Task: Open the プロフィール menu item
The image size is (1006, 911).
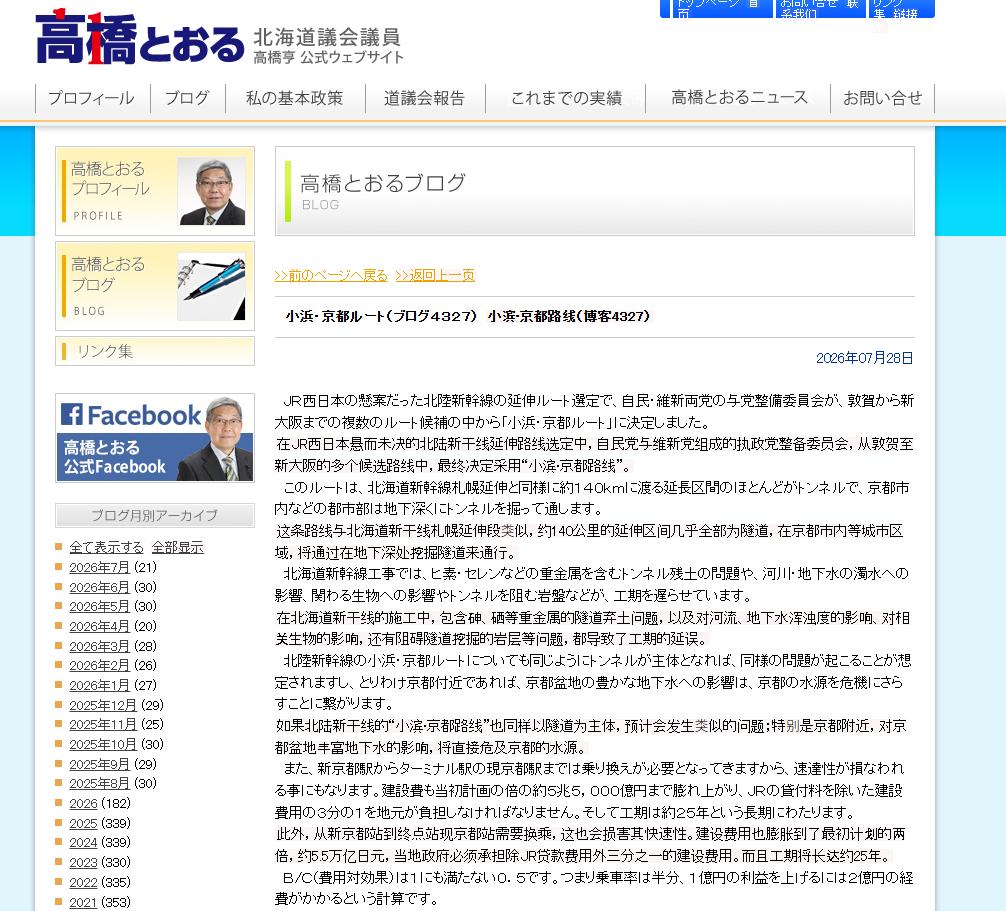Action: pos(92,98)
